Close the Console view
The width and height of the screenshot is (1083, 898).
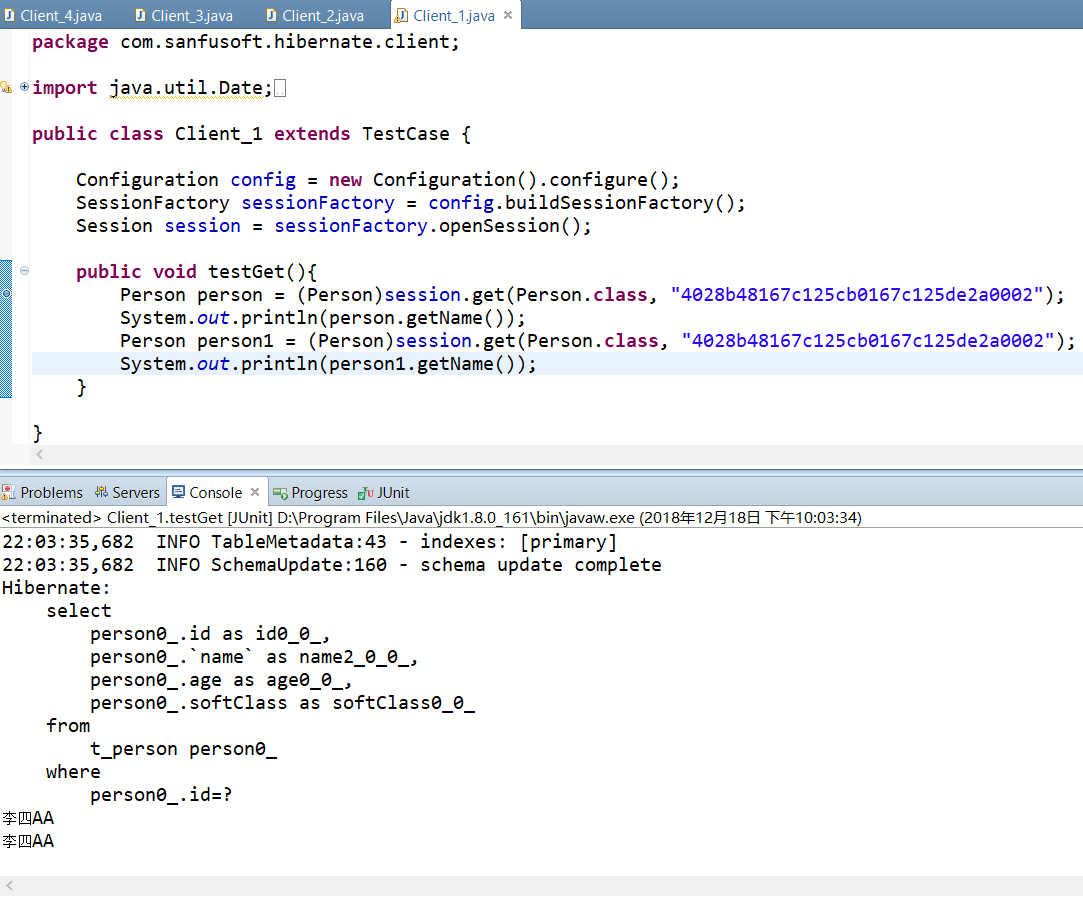tap(255, 492)
